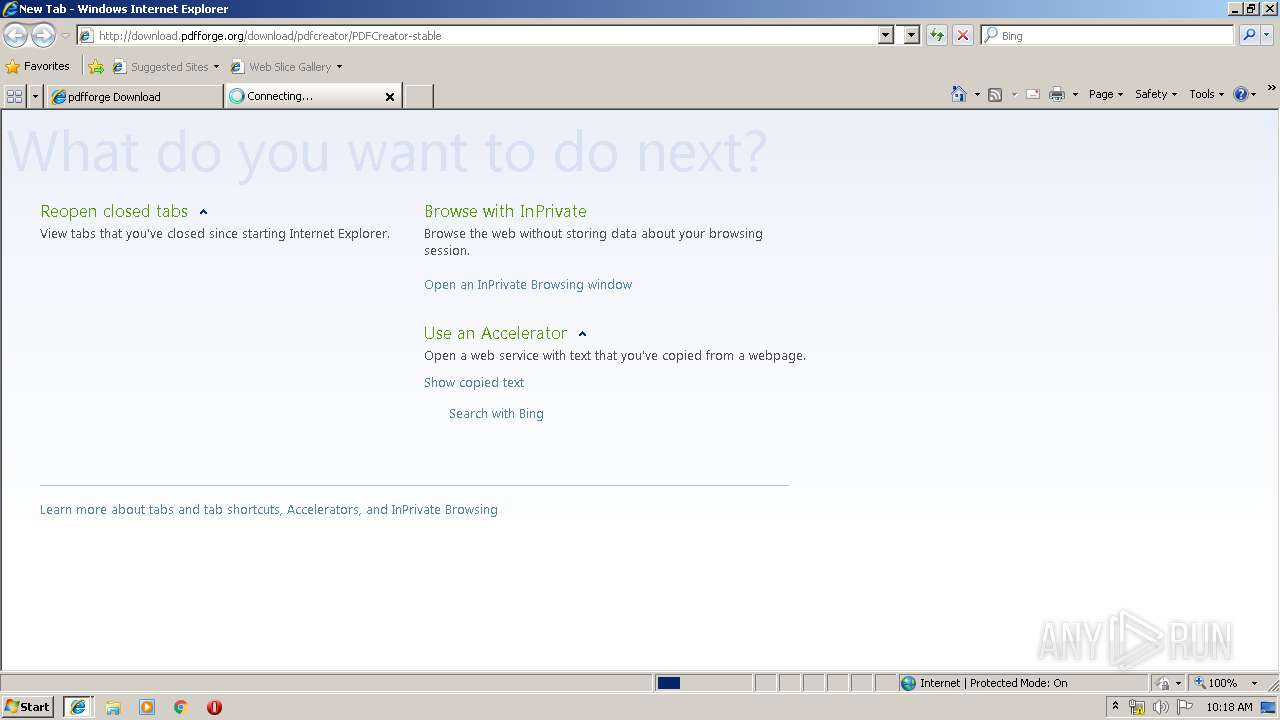Viewport: 1280px width, 720px height.
Task: Collapse the Use an Accelerator section
Action: [582, 334]
